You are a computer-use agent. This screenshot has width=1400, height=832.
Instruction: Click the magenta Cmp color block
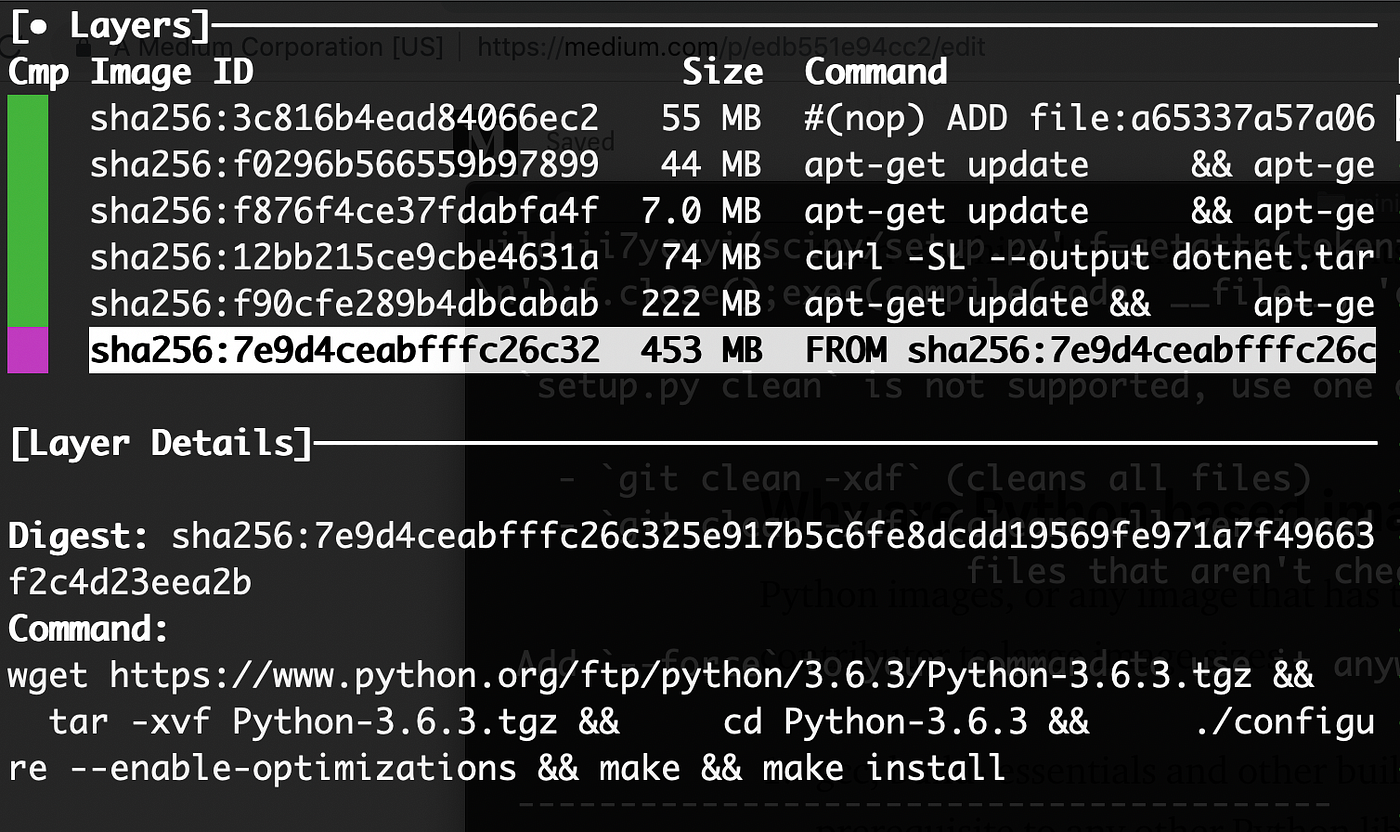(27, 351)
